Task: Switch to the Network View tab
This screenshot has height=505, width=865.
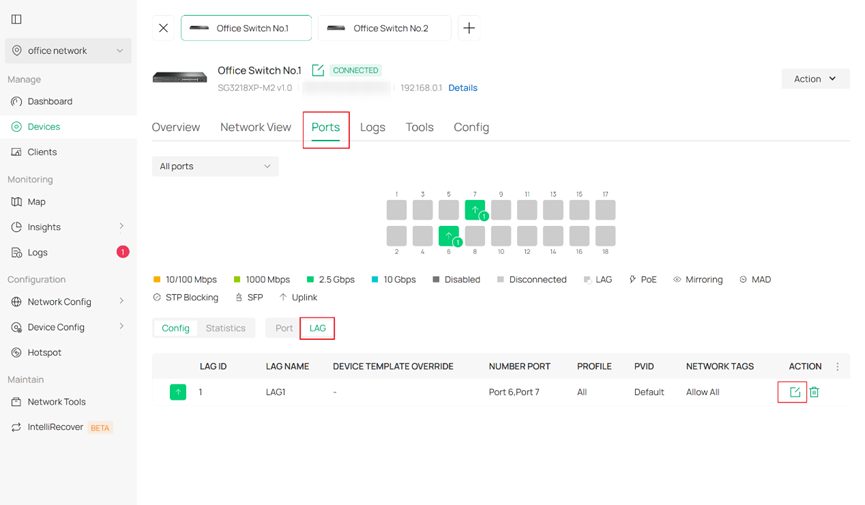Action: click(255, 127)
